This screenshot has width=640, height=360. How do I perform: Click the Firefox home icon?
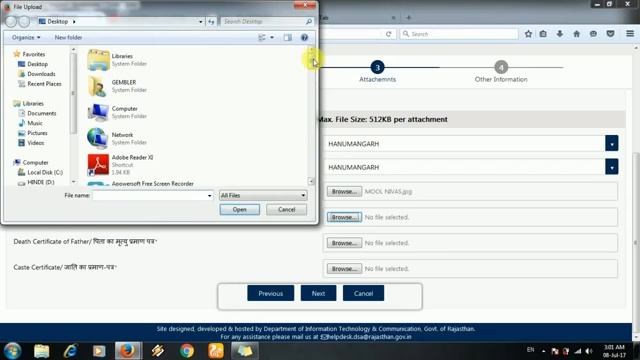(x=576, y=34)
